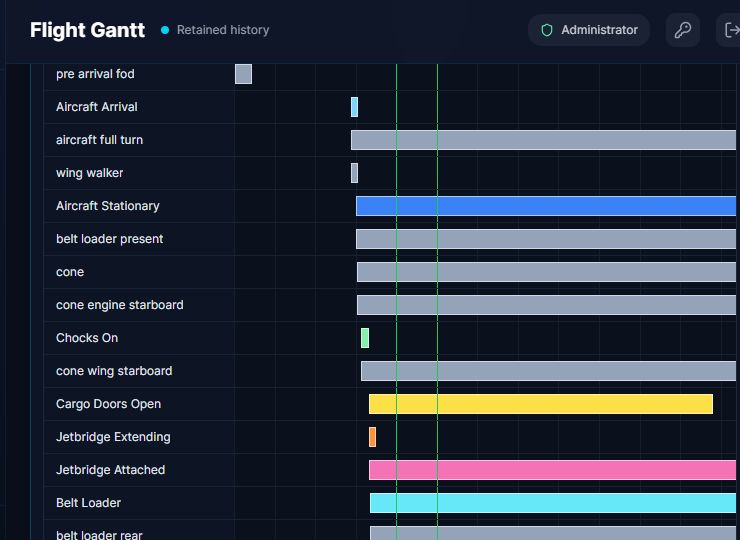Viewport: 740px width, 540px height.
Task: Select the yellow Cargo Doors Open bar
Action: tap(541, 404)
